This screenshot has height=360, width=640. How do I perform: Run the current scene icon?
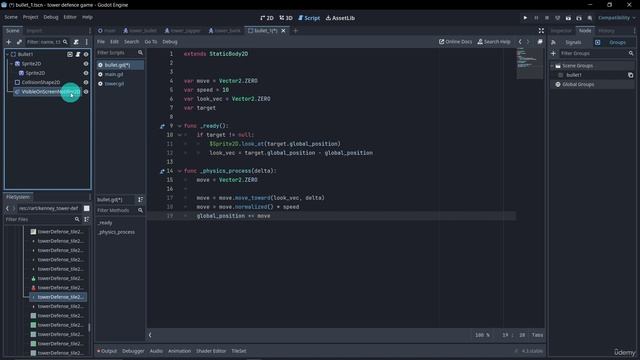coord(568,18)
